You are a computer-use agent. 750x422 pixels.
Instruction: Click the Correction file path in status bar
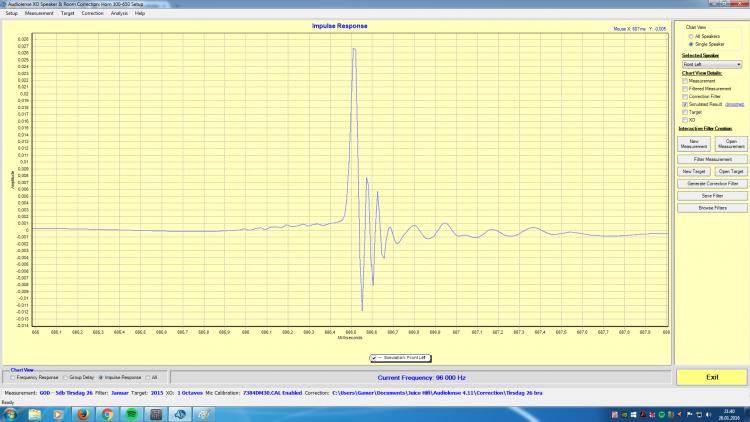point(437,393)
